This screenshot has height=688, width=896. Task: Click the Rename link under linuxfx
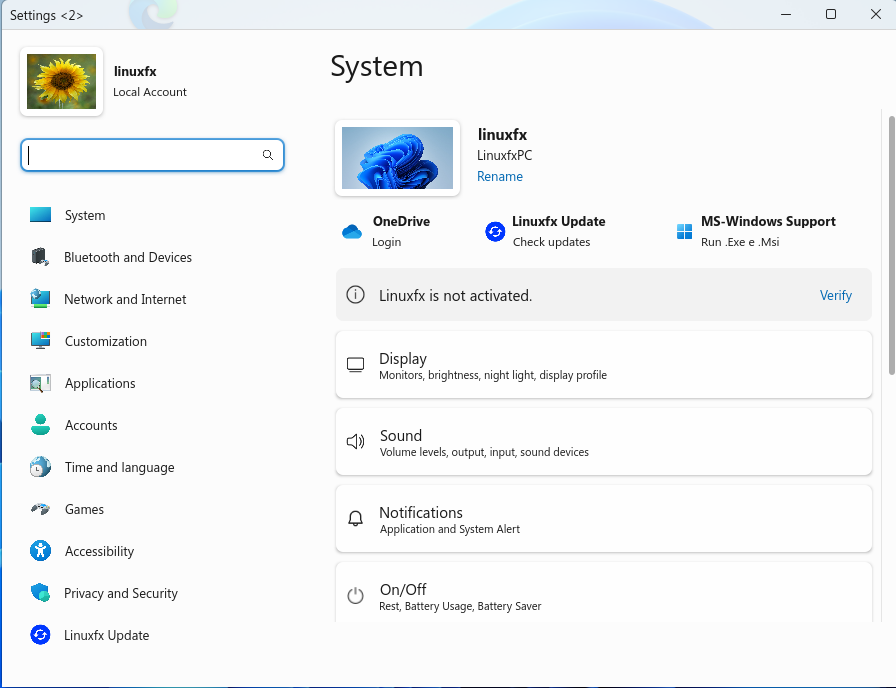500,176
